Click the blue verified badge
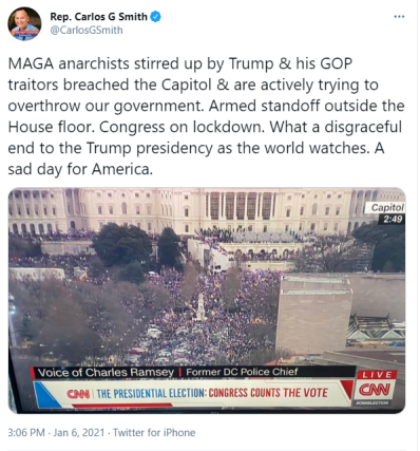The height and width of the screenshot is (451, 420). (156, 16)
